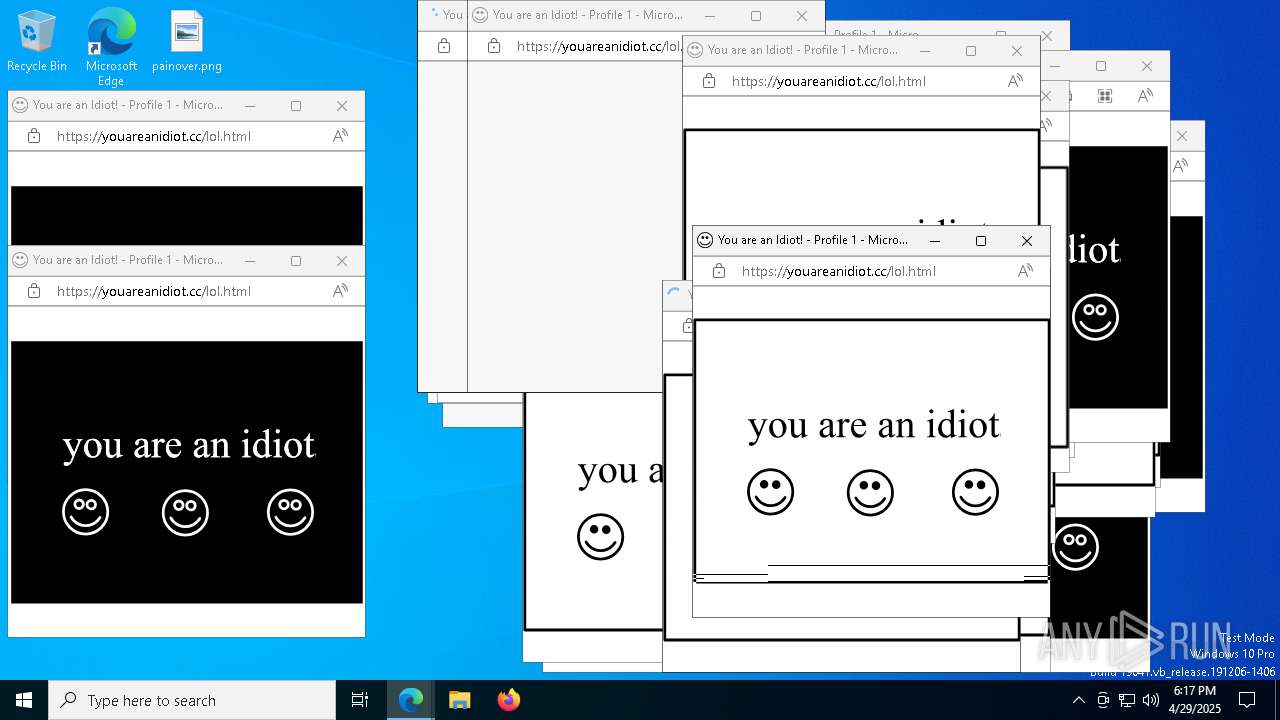
Task: Launch Firefox from the taskbar
Action: click(508, 700)
